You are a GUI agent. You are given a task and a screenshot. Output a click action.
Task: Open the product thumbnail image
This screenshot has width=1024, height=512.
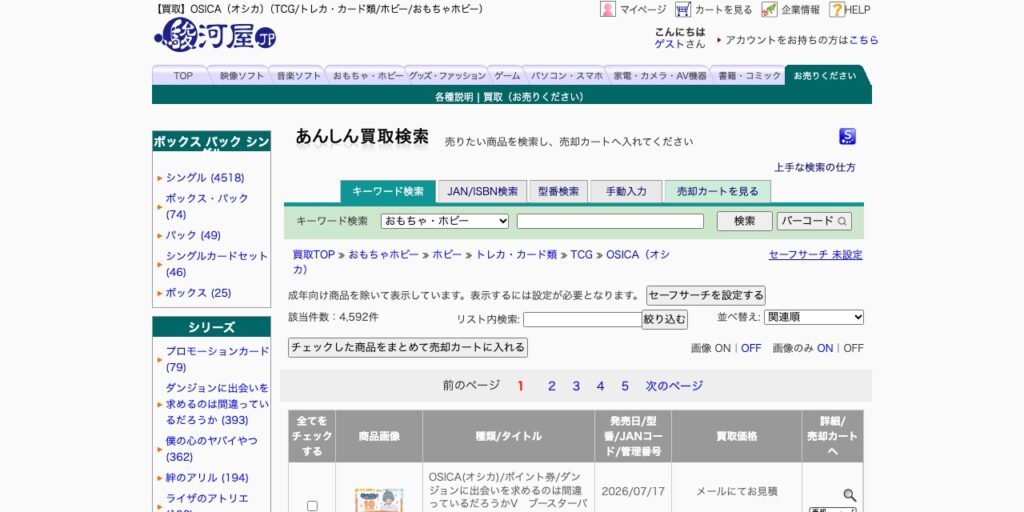[379, 500]
